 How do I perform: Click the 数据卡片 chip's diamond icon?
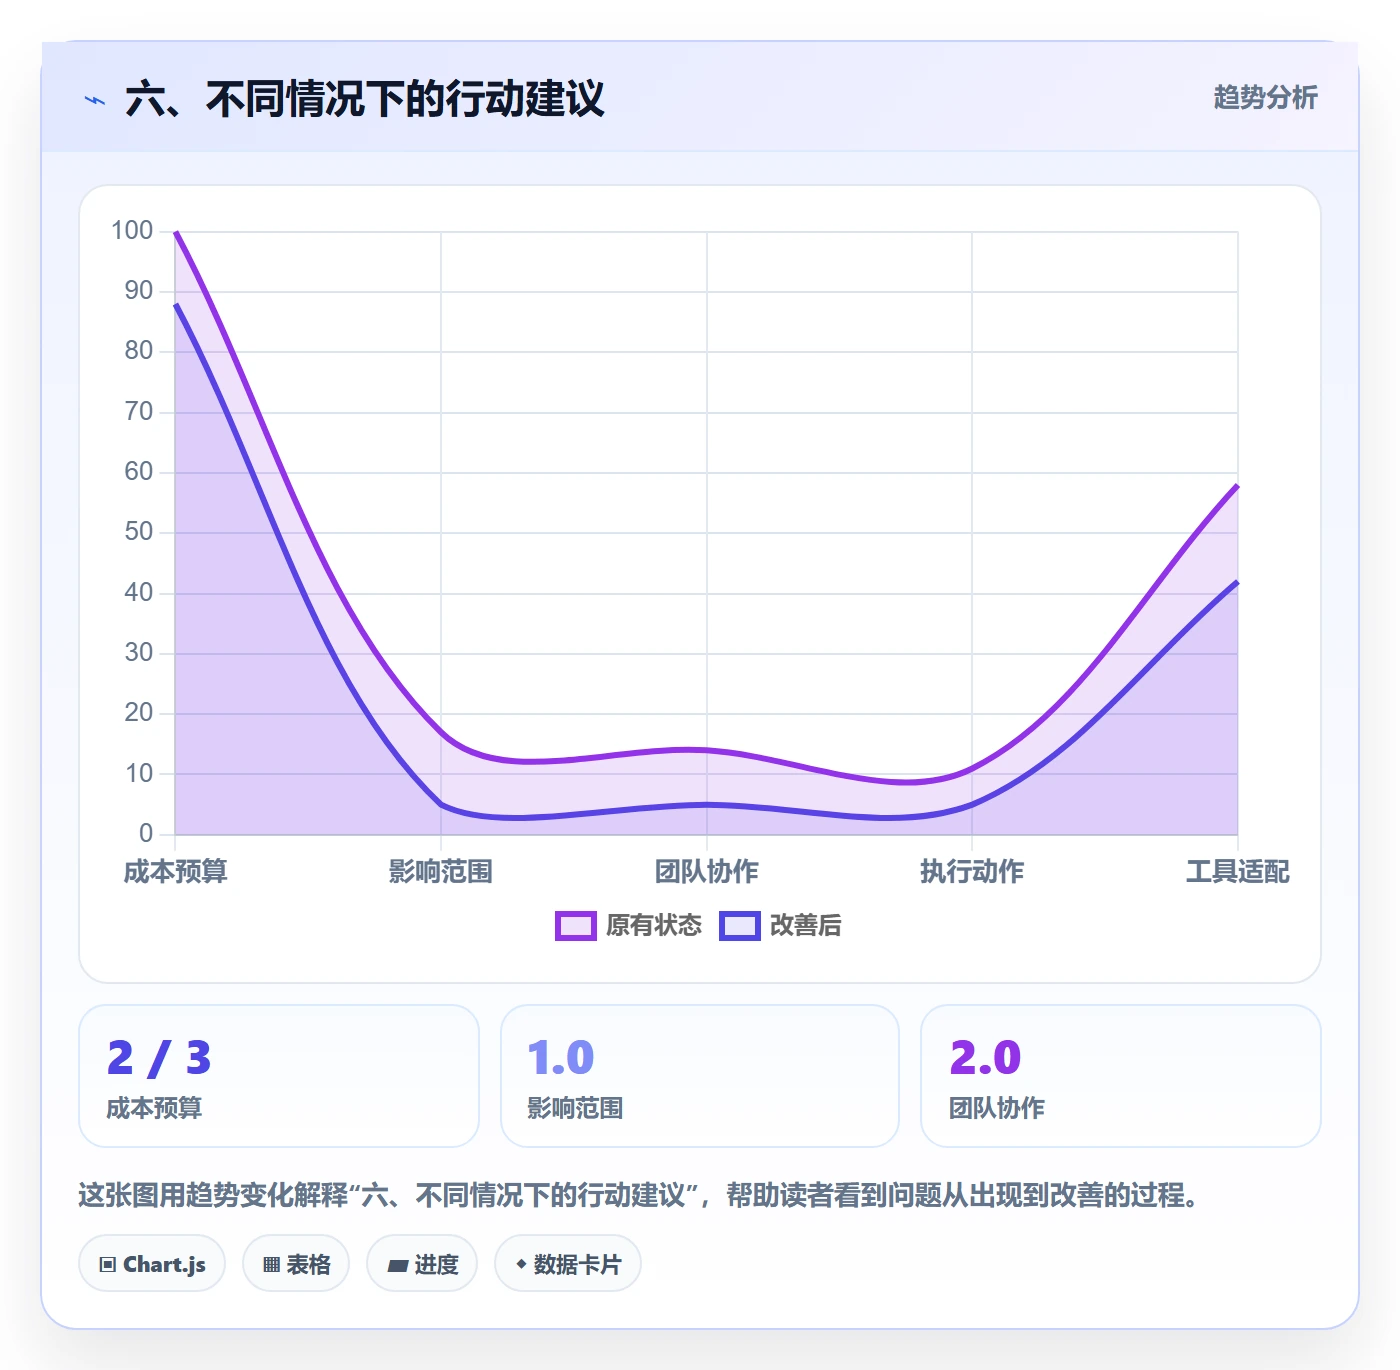click(521, 1264)
